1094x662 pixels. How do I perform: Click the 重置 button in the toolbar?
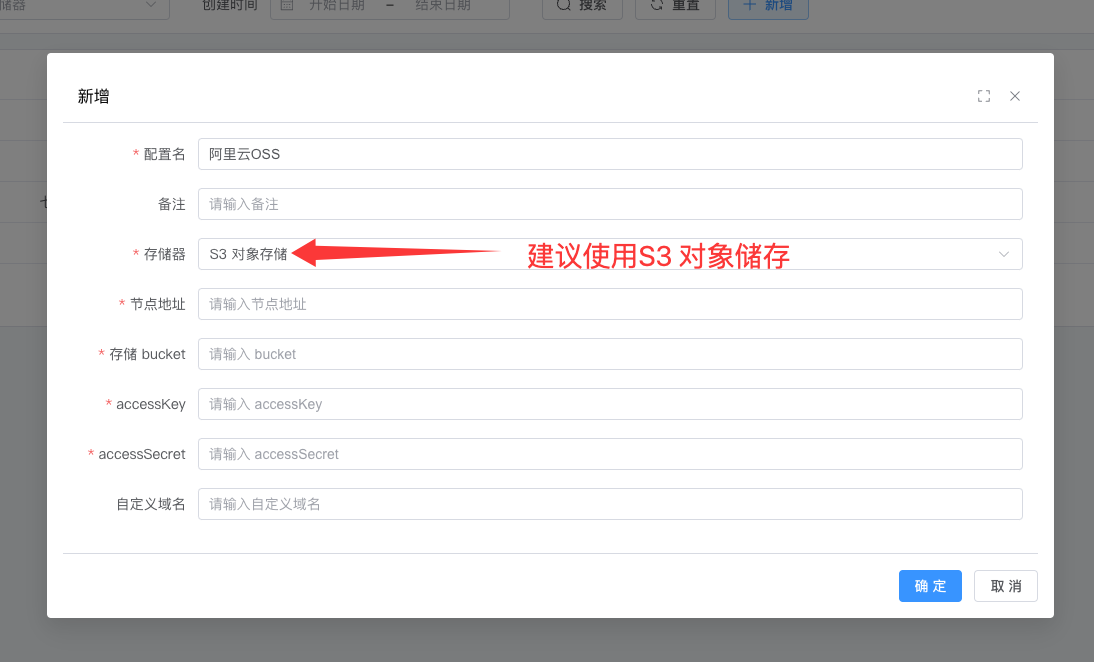[675, 6]
